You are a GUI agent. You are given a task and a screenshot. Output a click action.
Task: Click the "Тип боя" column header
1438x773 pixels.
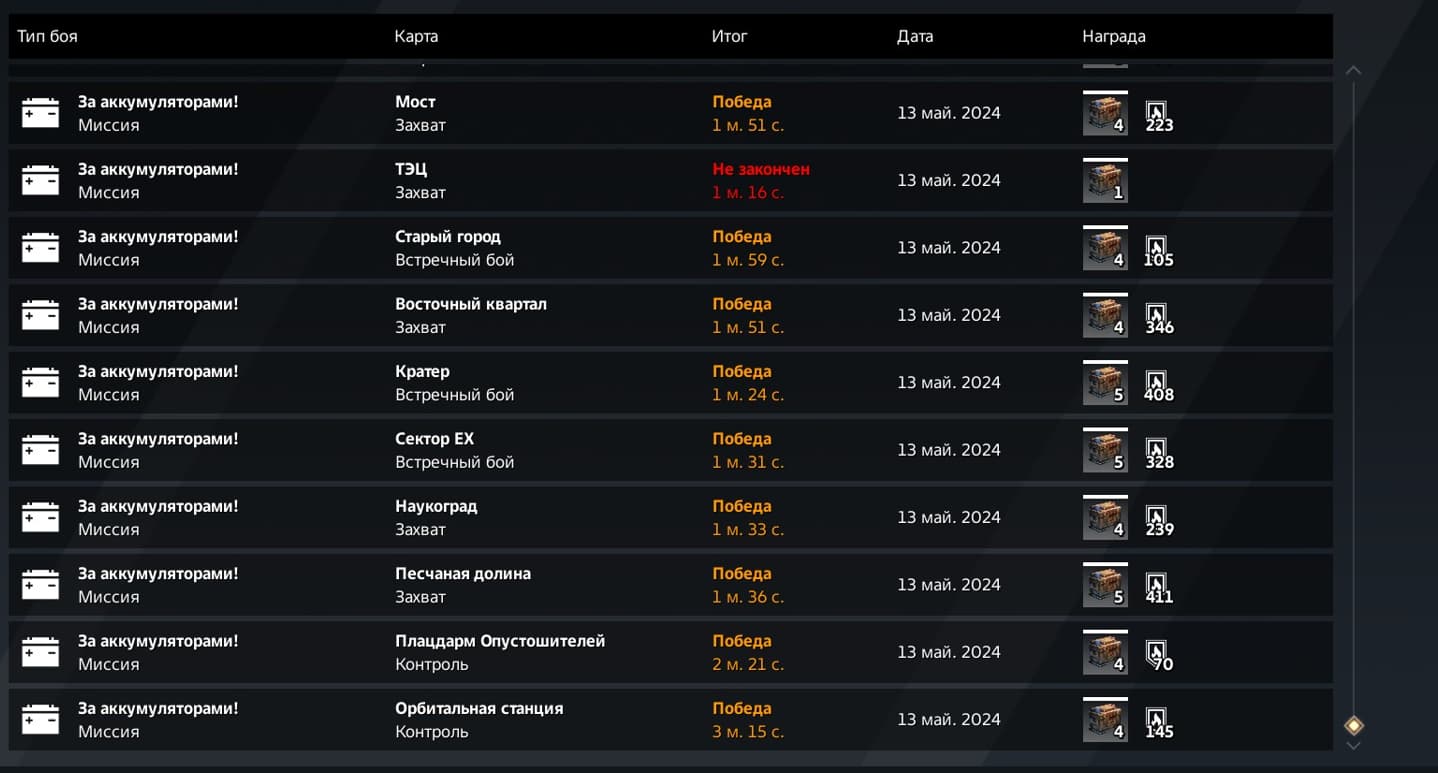click(x=47, y=36)
